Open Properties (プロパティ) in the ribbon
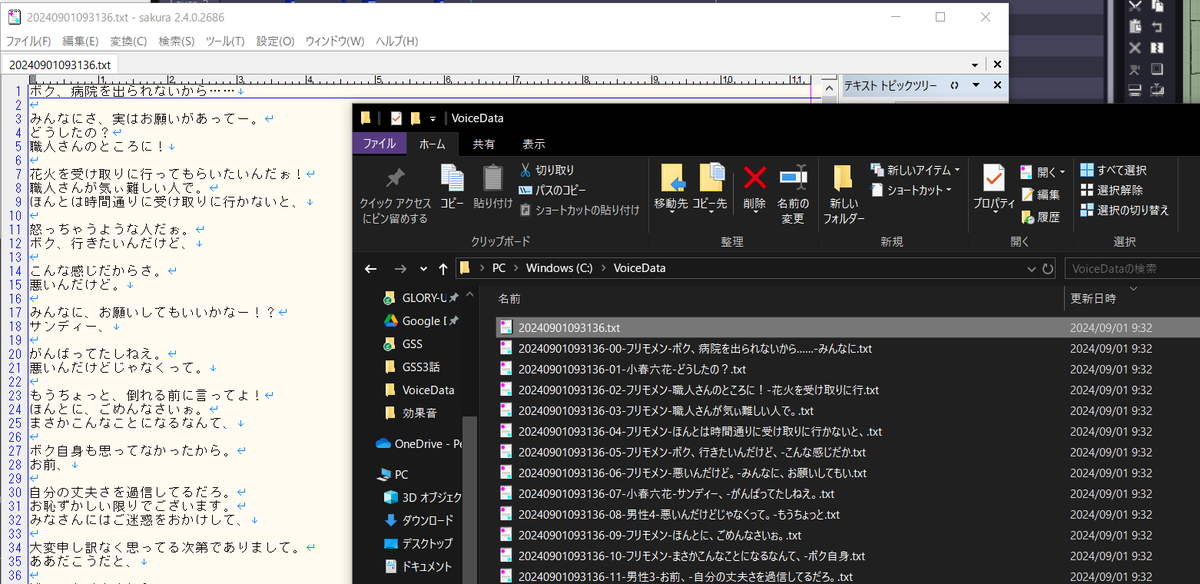1200x584 pixels. point(994,188)
